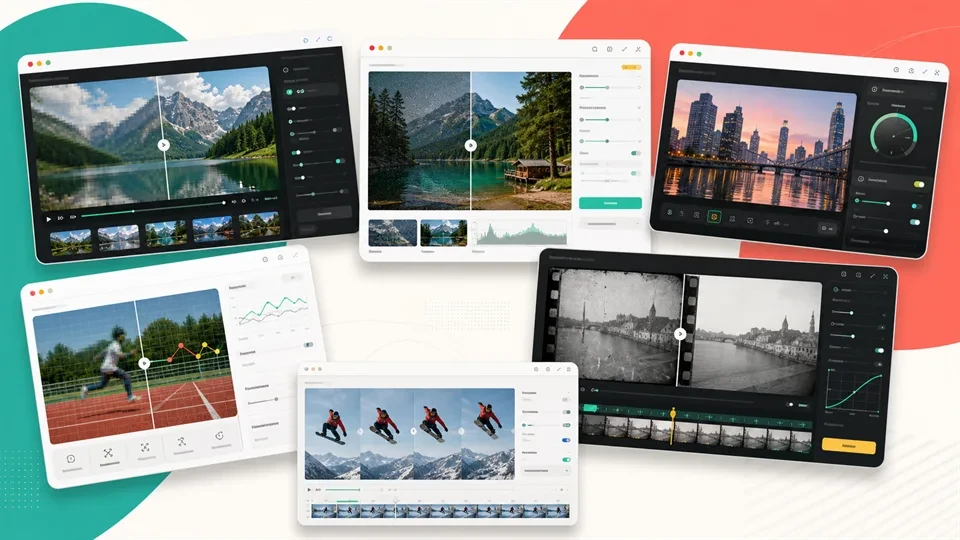
Task: Click the yellow playhead marker on the film timeline
Action: [673, 416]
